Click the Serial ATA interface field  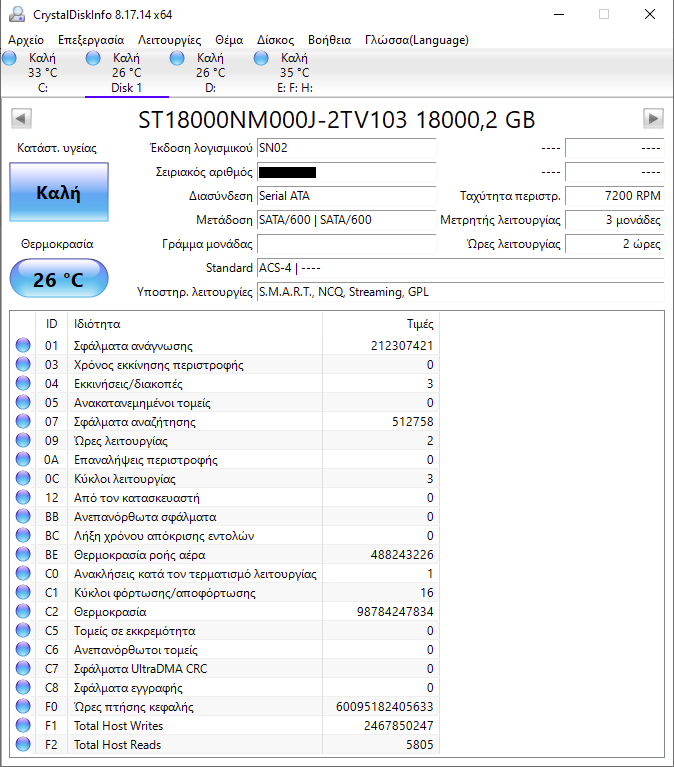coord(346,196)
